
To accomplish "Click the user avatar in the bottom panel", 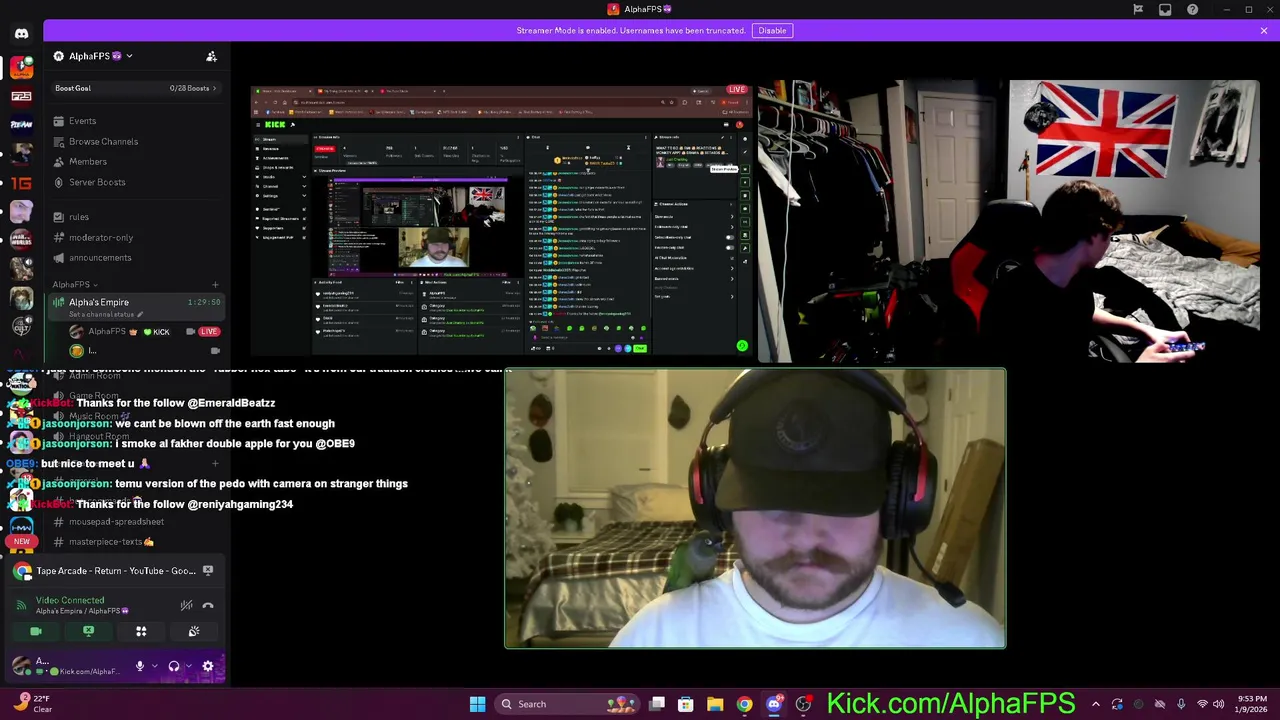I will pyautogui.click(x=21, y=666).
